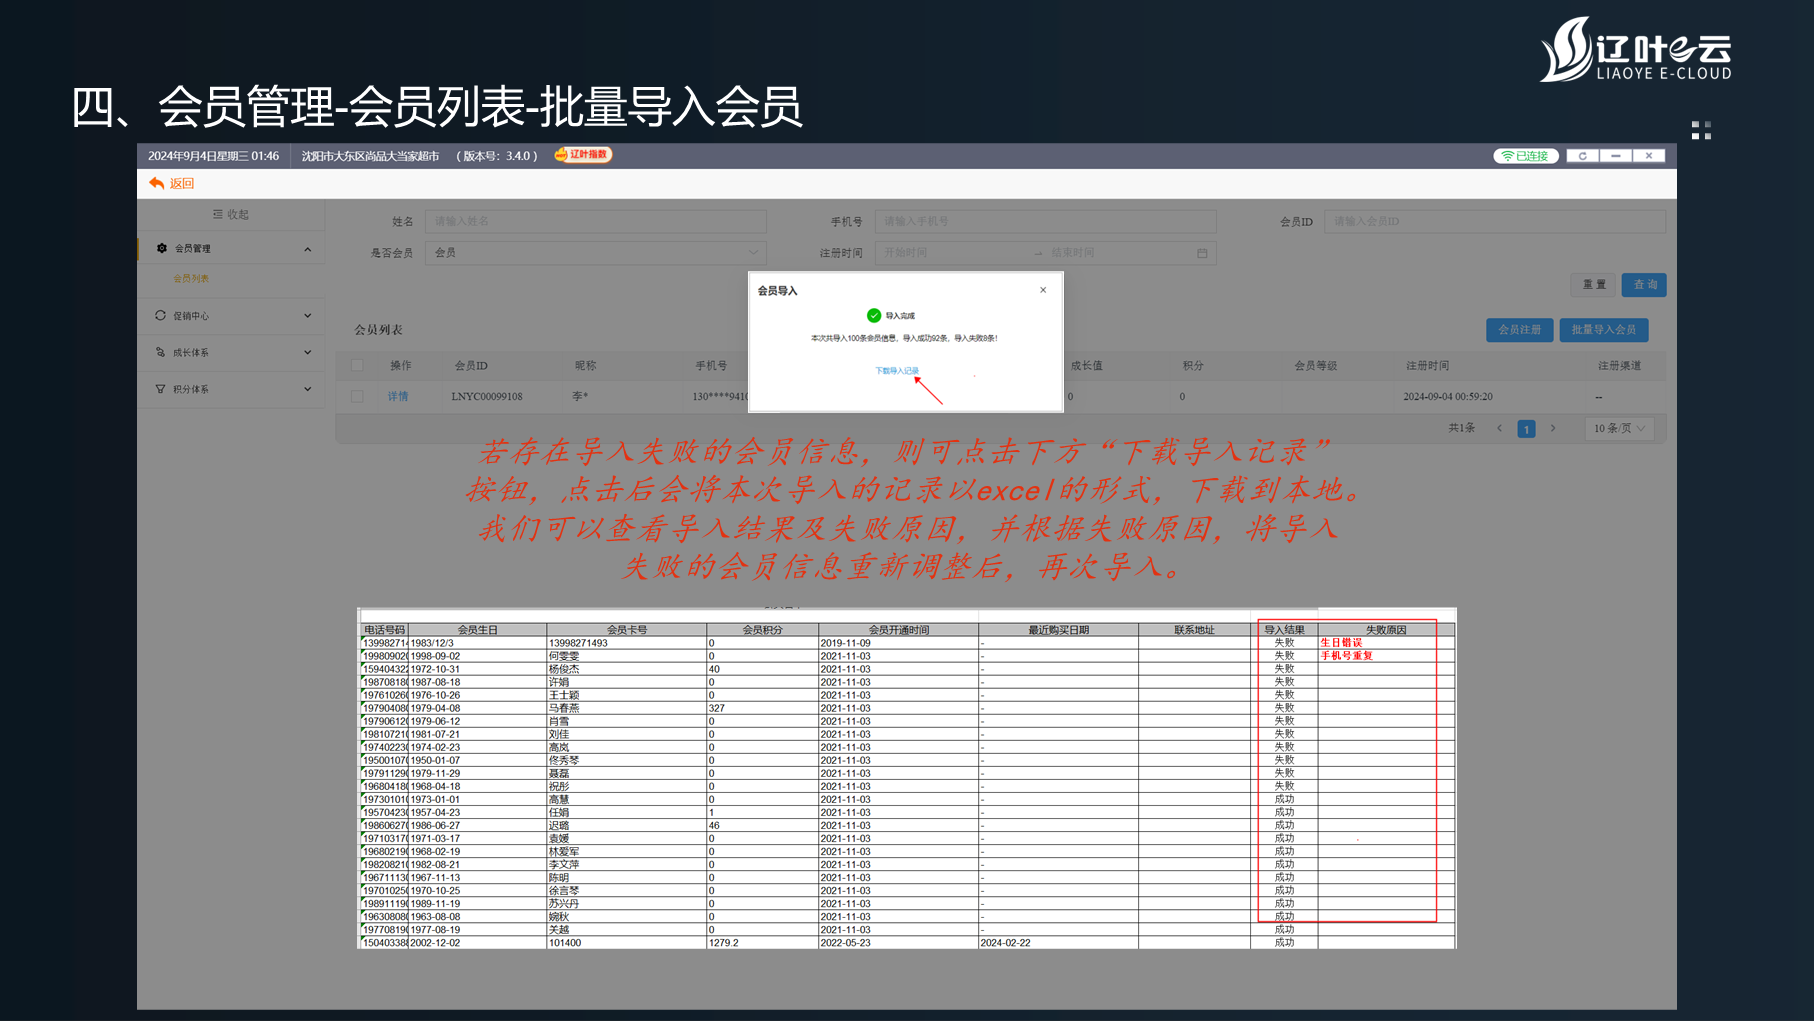Expand the 积分体系 menu chevron

[307, 389]
